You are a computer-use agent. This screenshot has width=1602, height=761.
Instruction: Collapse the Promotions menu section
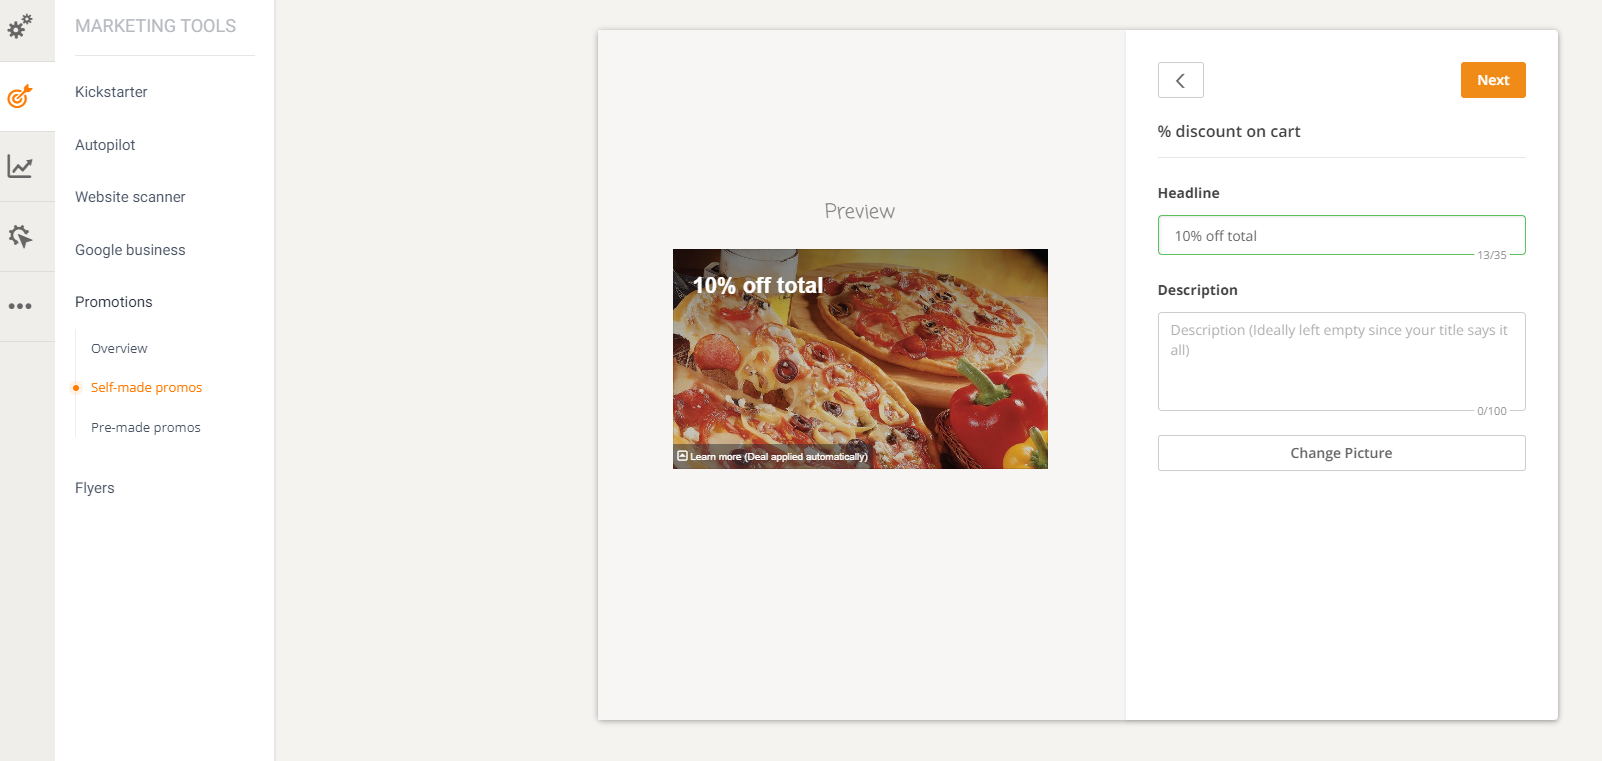click(114, 302)
